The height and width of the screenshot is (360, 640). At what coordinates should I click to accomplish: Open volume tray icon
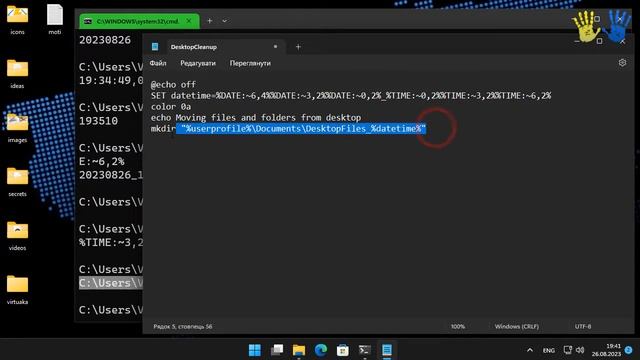(580, 350)
